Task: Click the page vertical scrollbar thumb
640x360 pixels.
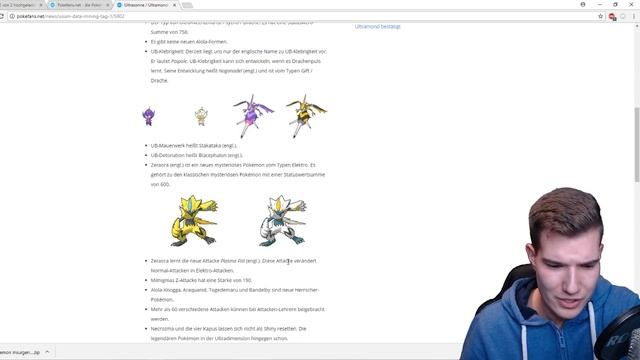Action: tap(637, 145)
